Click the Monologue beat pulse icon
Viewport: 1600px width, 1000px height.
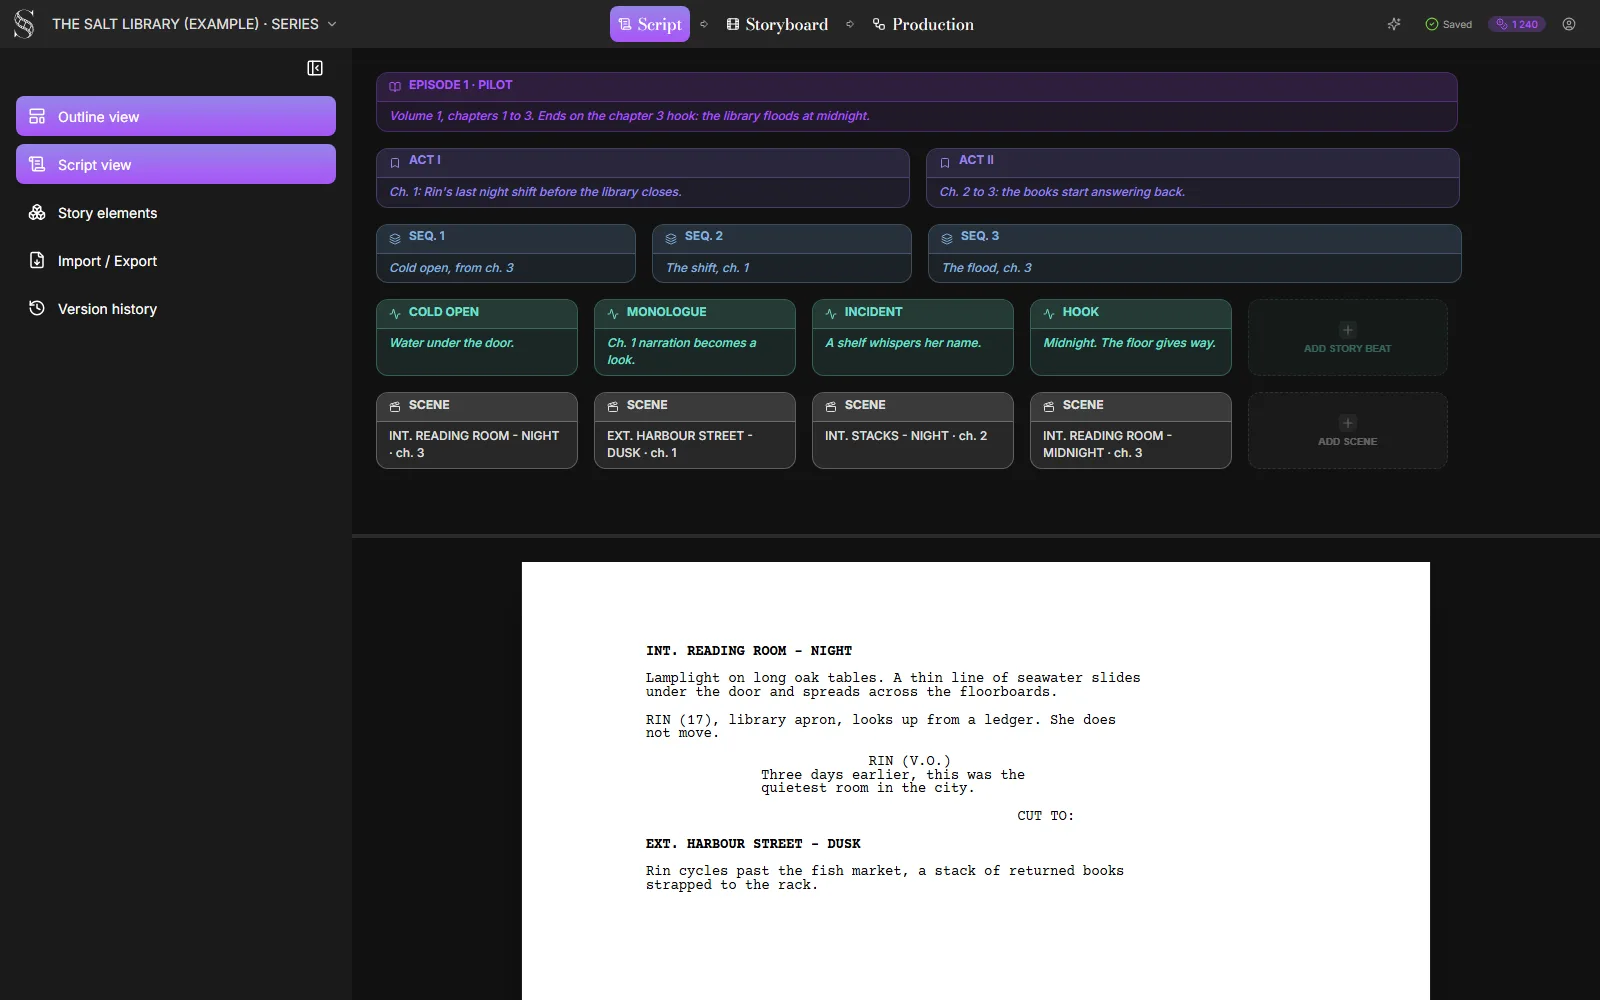click(x=613, y=313)
